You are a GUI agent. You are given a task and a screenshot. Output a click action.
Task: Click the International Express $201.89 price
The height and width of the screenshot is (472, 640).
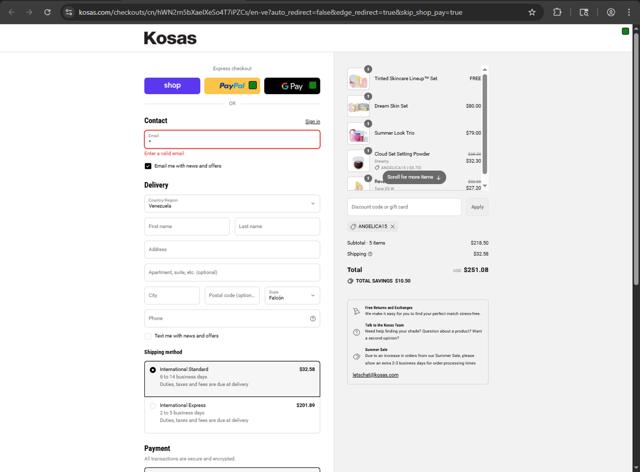(306, 405)
